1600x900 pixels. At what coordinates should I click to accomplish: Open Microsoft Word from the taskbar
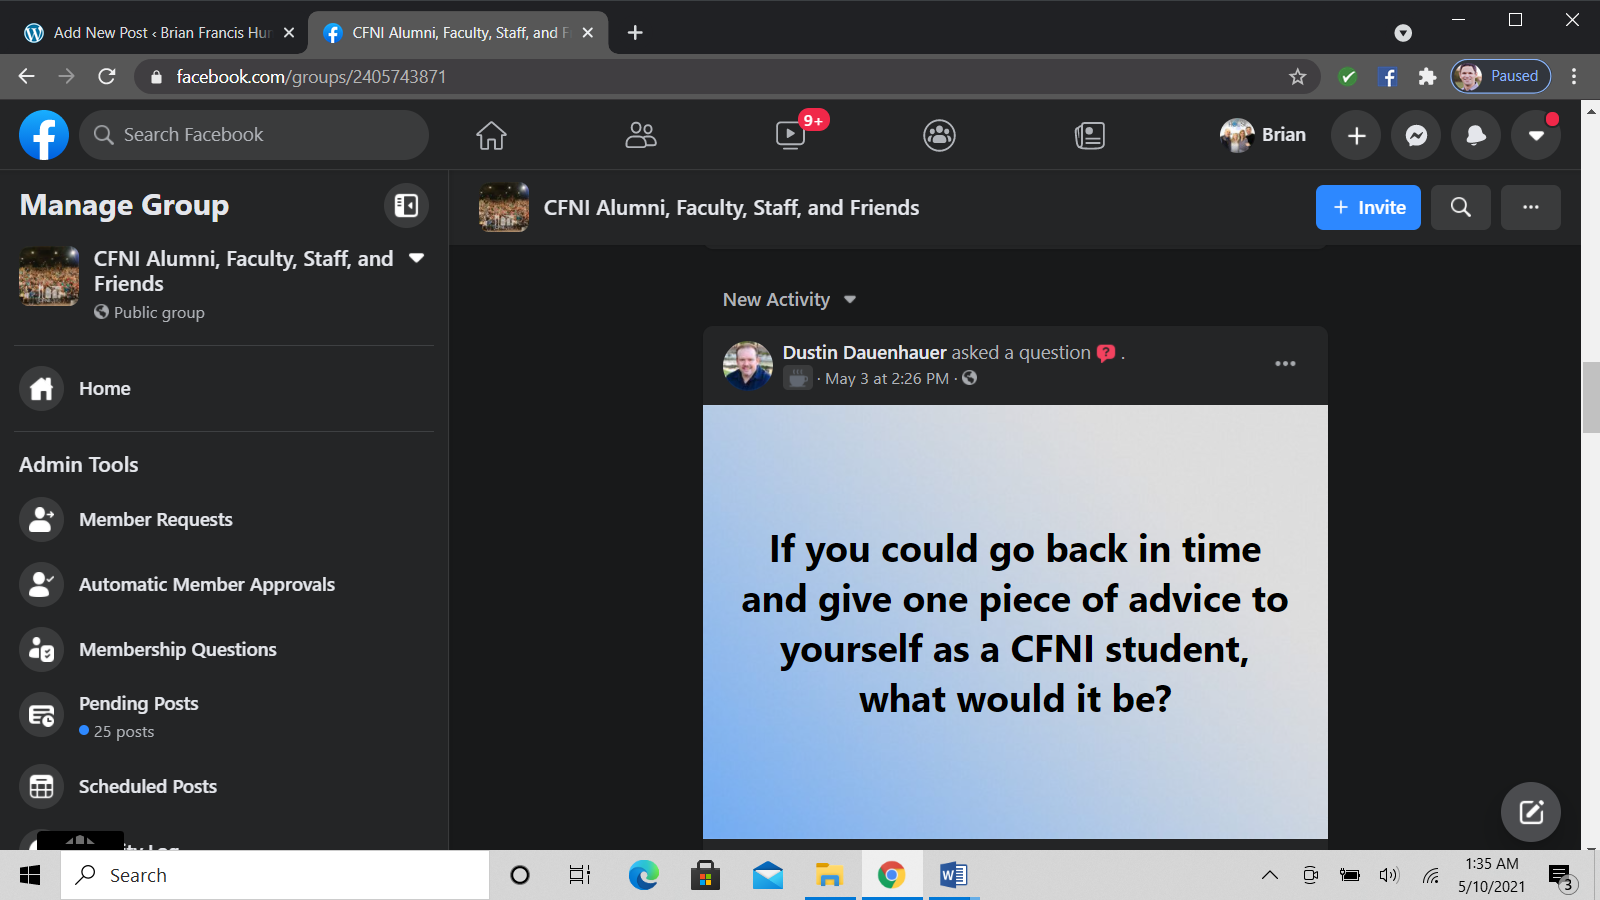point(953,876)
